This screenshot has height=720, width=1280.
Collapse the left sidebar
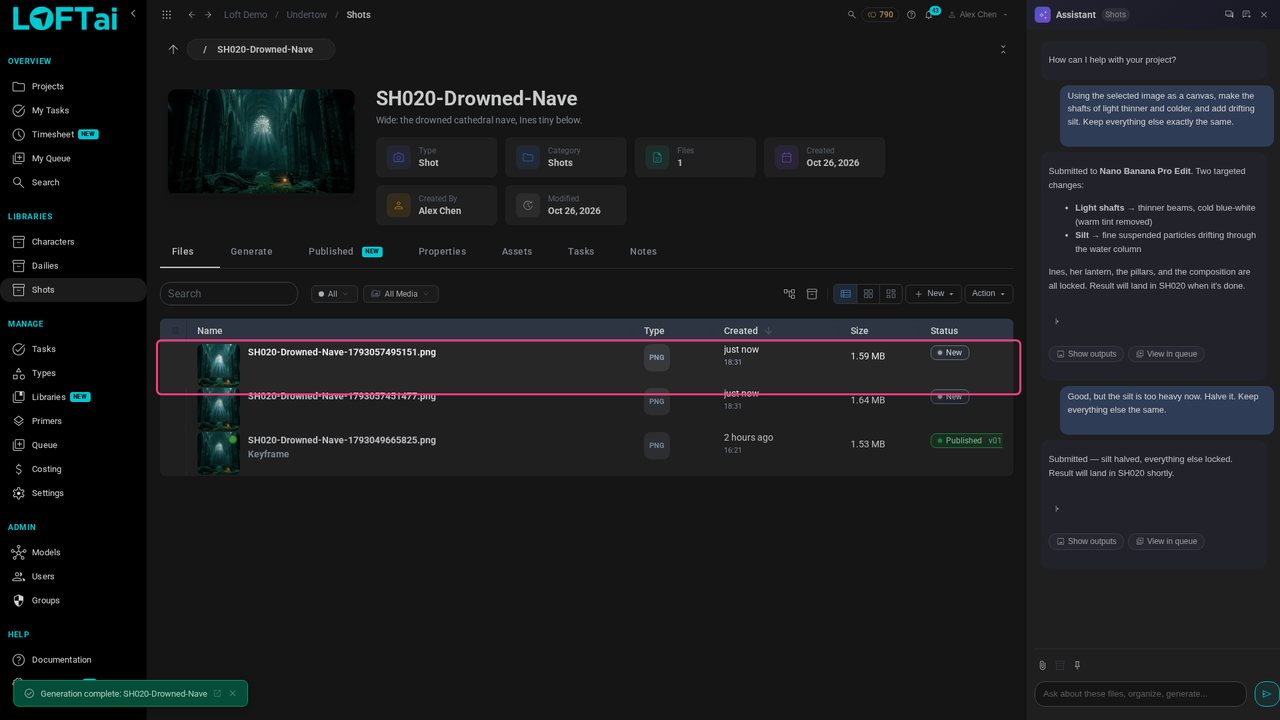133,14
